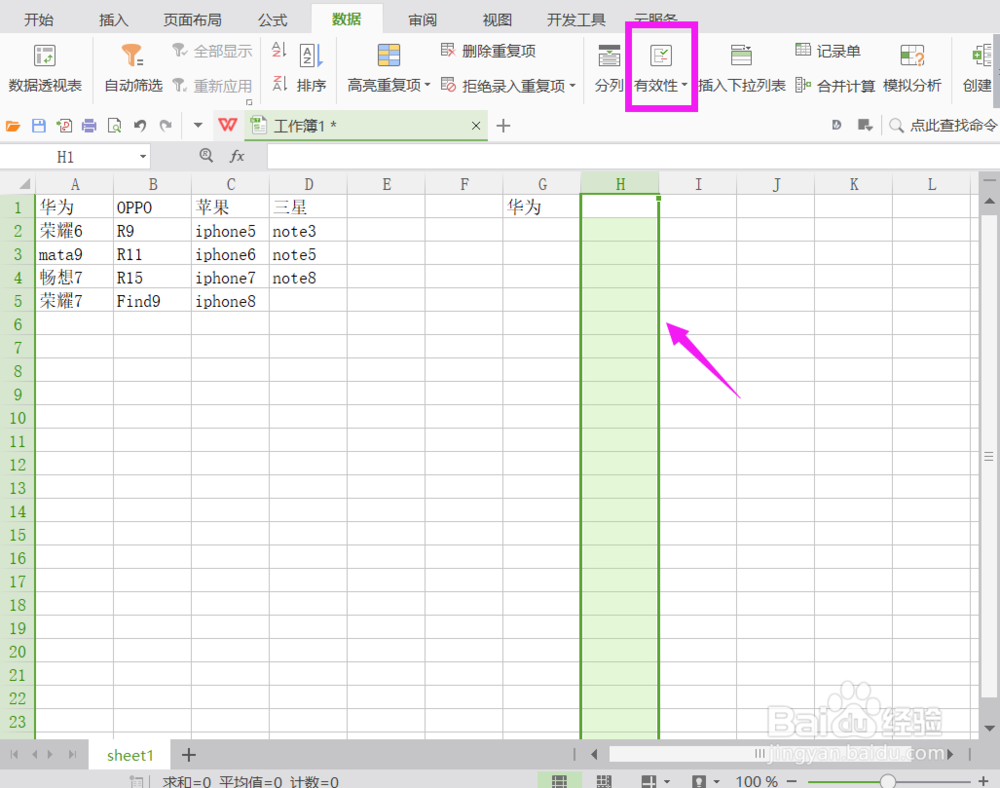Open the Name Box dropdown
This screenshot has height=788, width=1000.
(x=143, y=157)
